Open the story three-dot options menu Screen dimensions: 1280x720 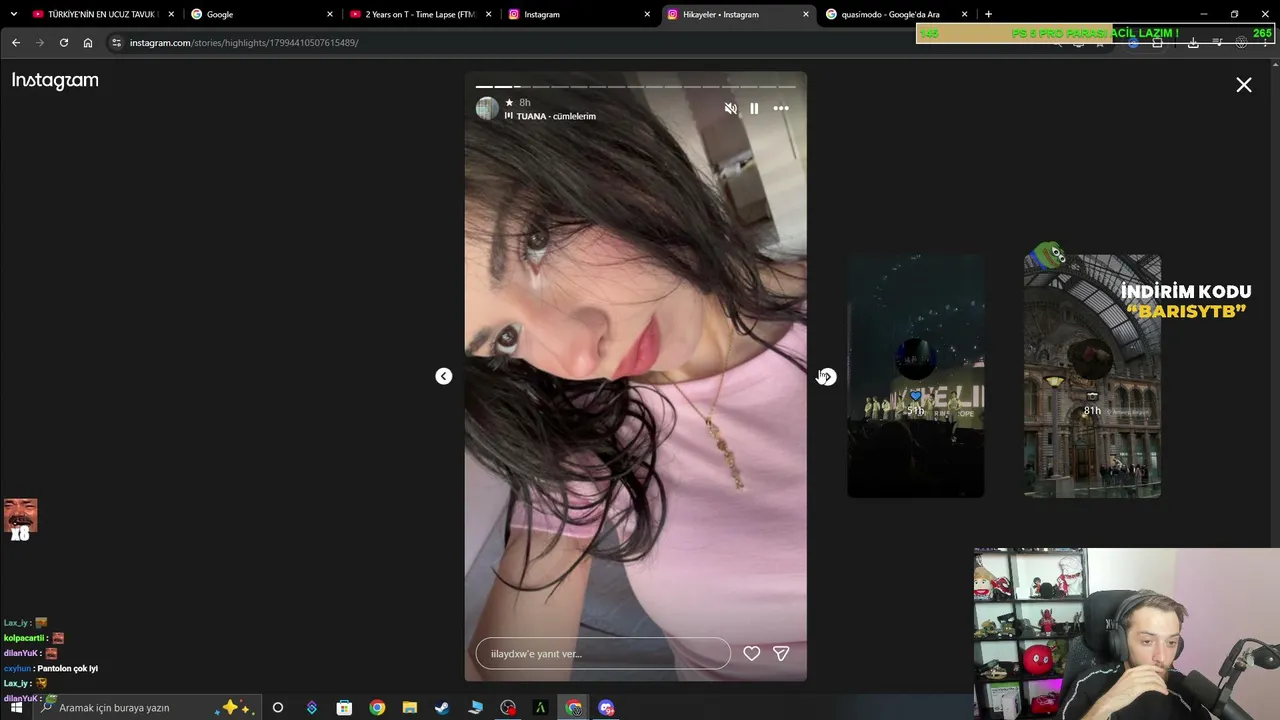click(x=781, y=108)
